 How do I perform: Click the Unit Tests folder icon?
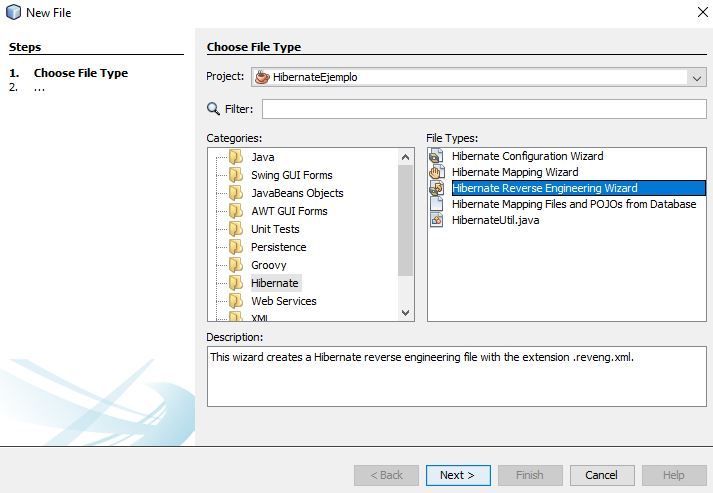click(236, 229)
